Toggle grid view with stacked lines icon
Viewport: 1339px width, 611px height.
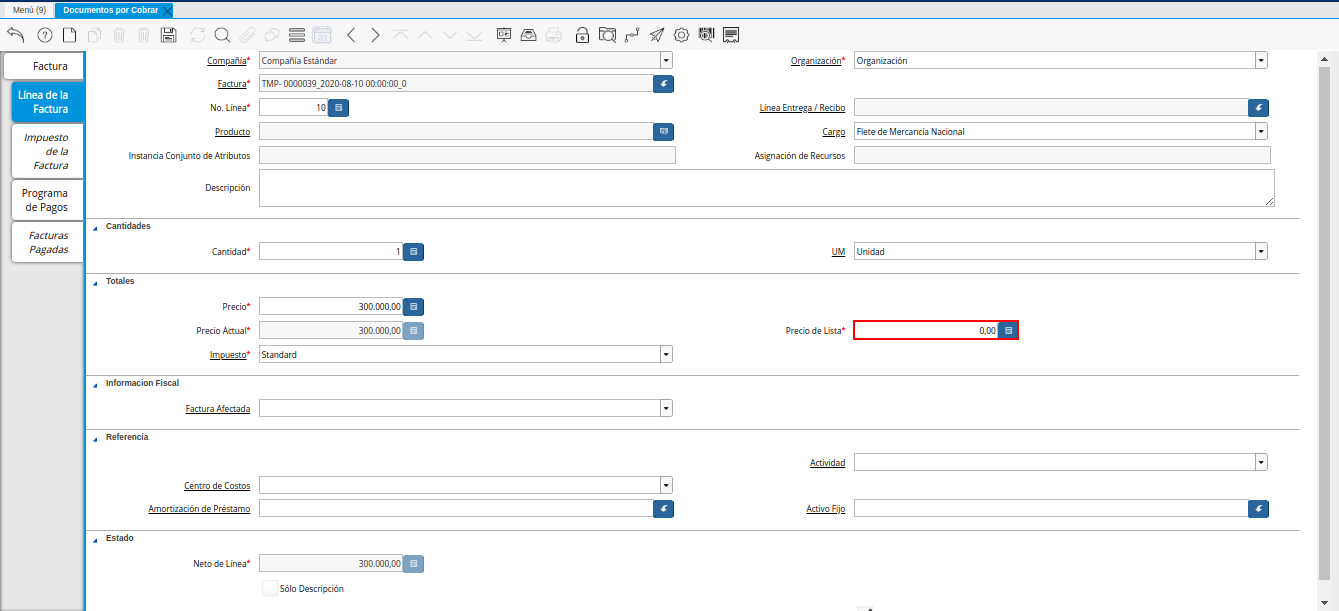tap(296, 35)
